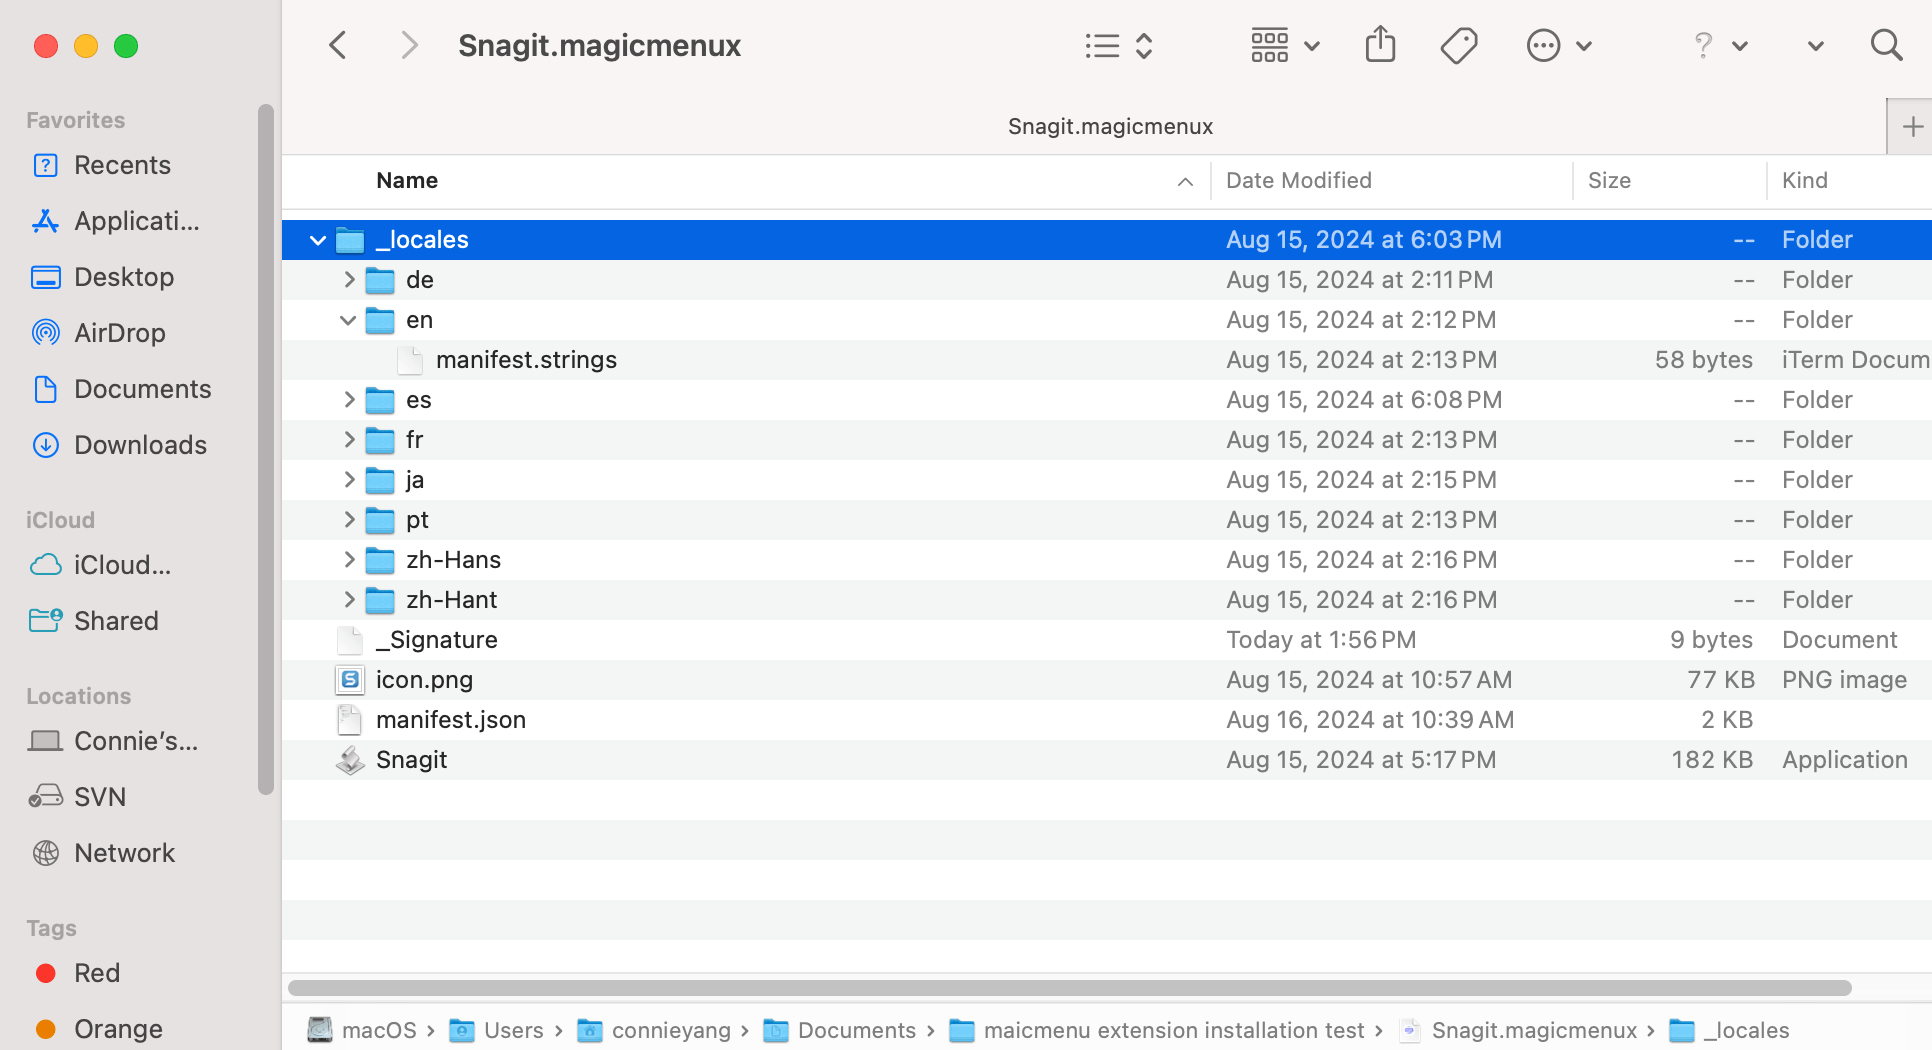Screen dimensions: 1932x1050
Task: Sort by Date Modified column
Action: (1299, 180)
